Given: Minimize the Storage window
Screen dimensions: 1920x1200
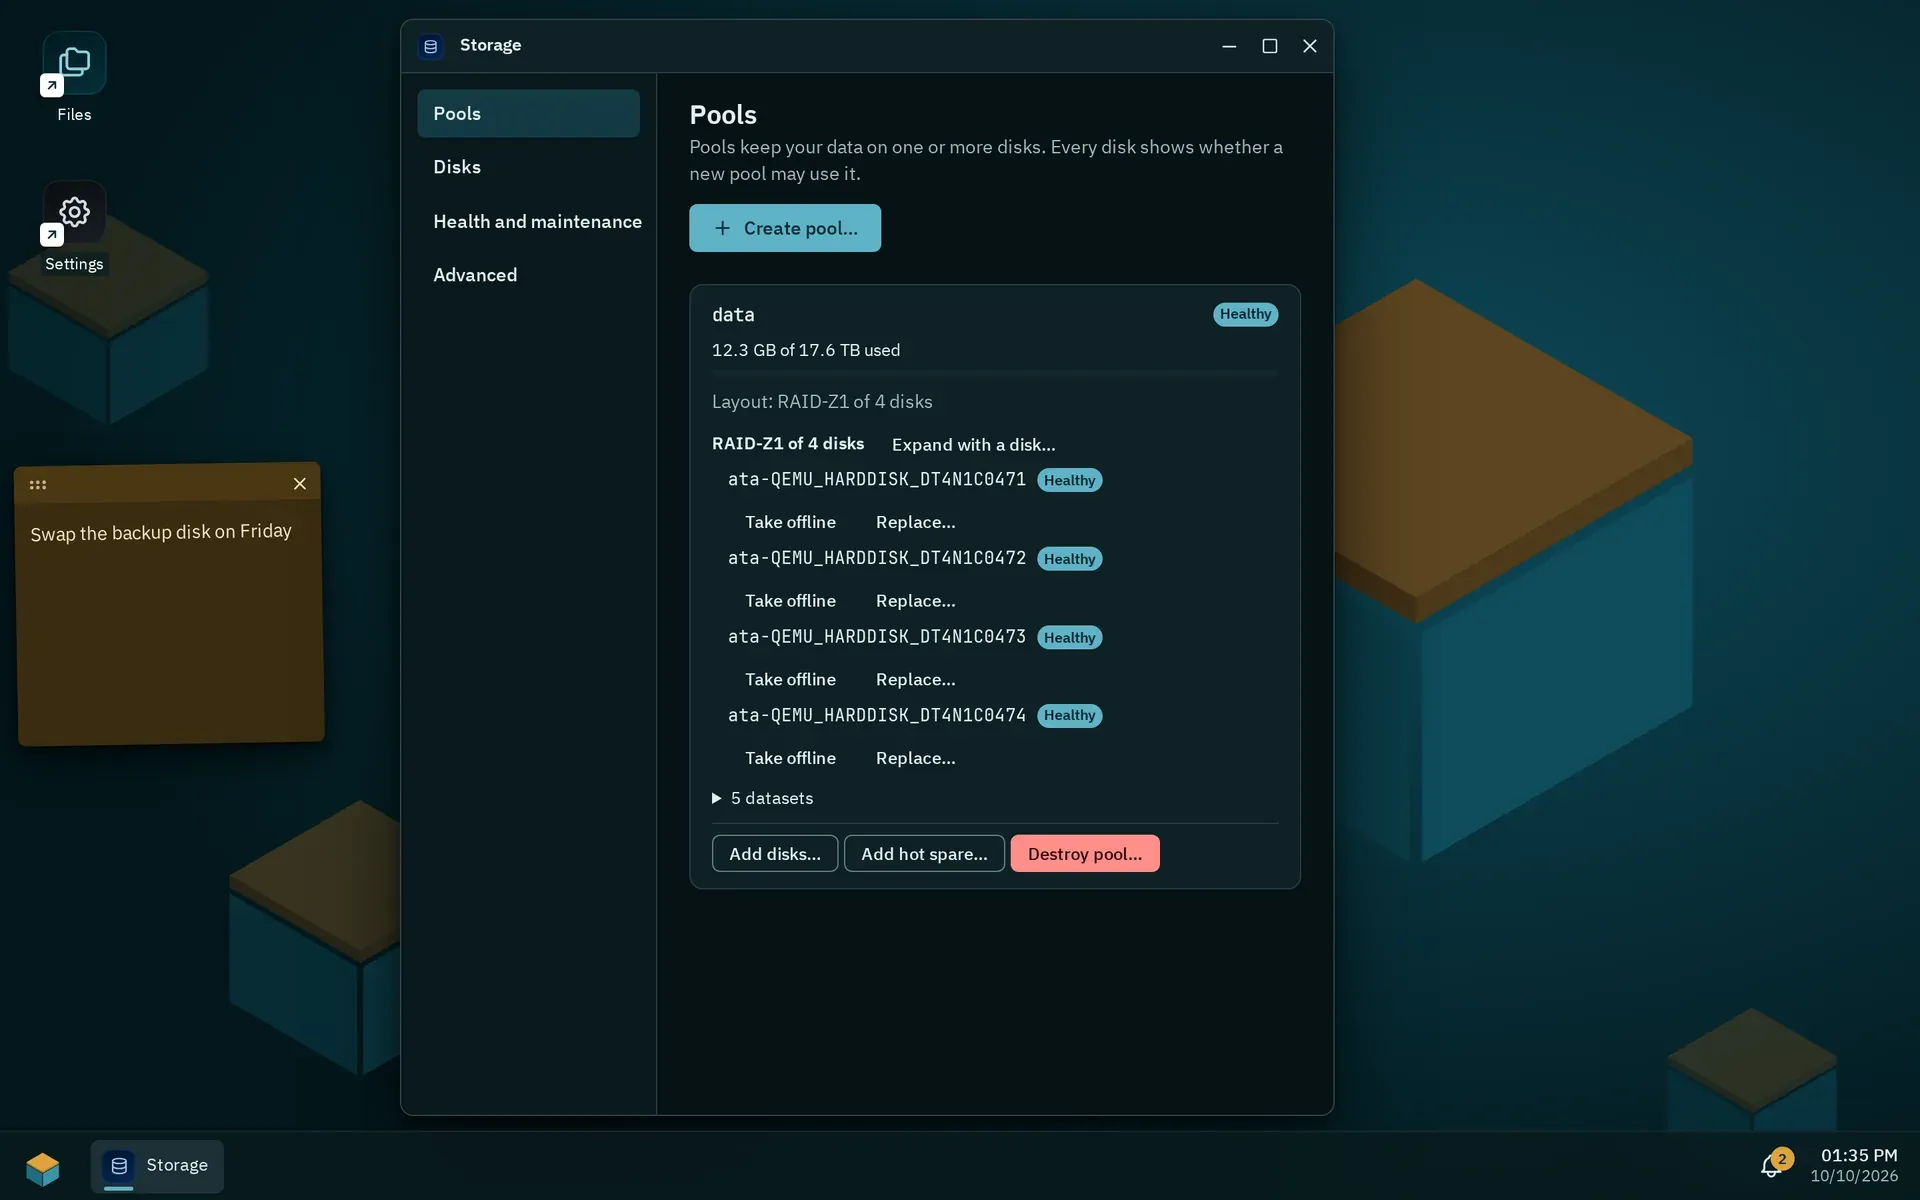Looking at the screenshot, I should [x=1229, y=46].
